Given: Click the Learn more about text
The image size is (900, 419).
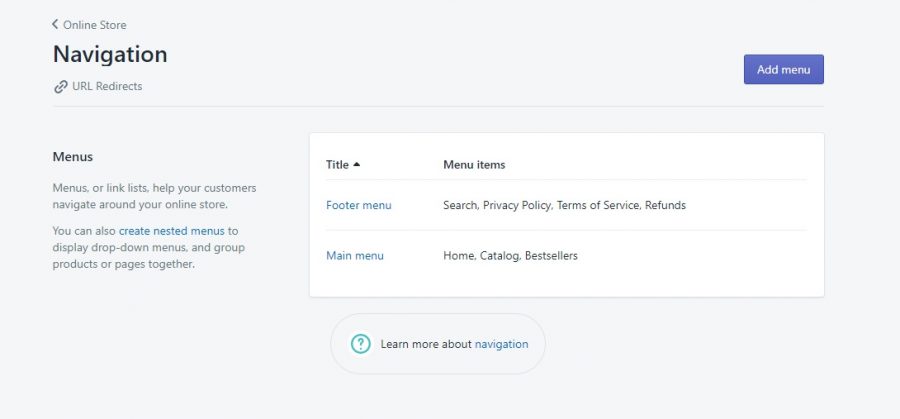Looking at the screenshot, I should tap(426, 344).
